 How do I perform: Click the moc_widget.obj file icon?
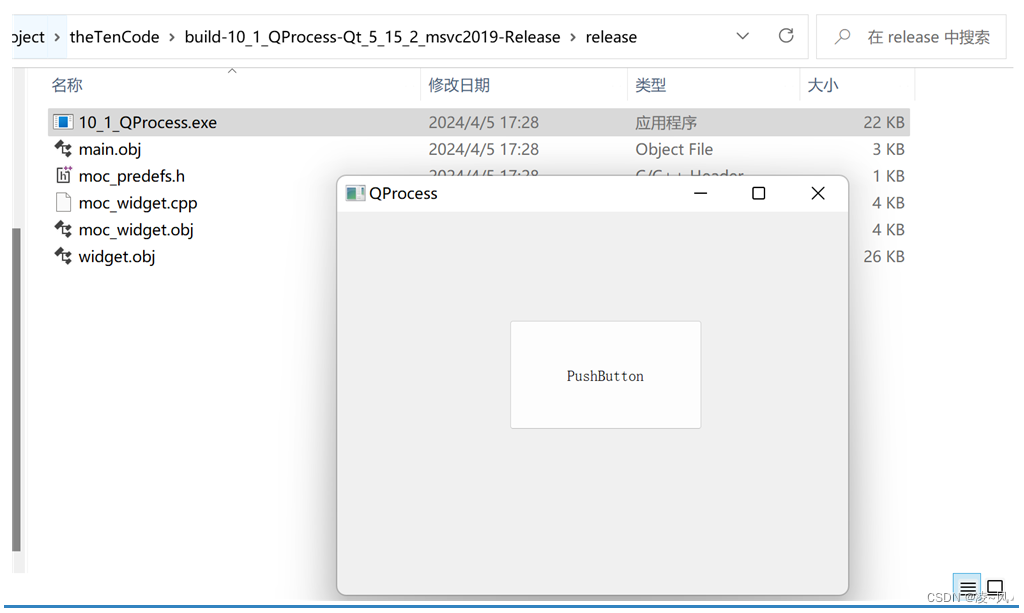pyautogui.click(x=61, y=229)
